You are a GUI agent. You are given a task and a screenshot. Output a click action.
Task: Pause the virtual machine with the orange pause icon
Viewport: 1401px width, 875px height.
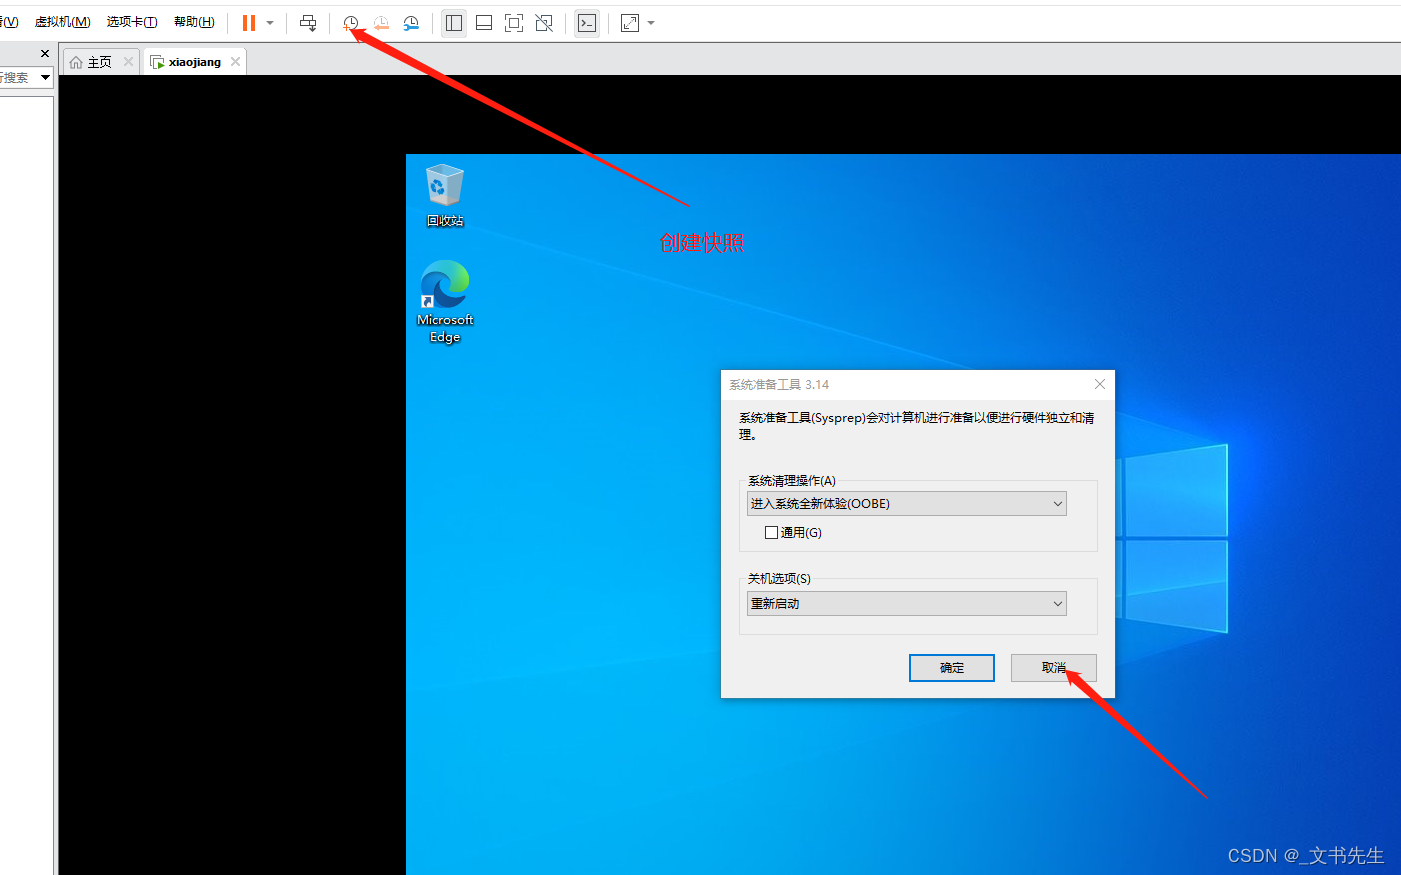point(249,23)
